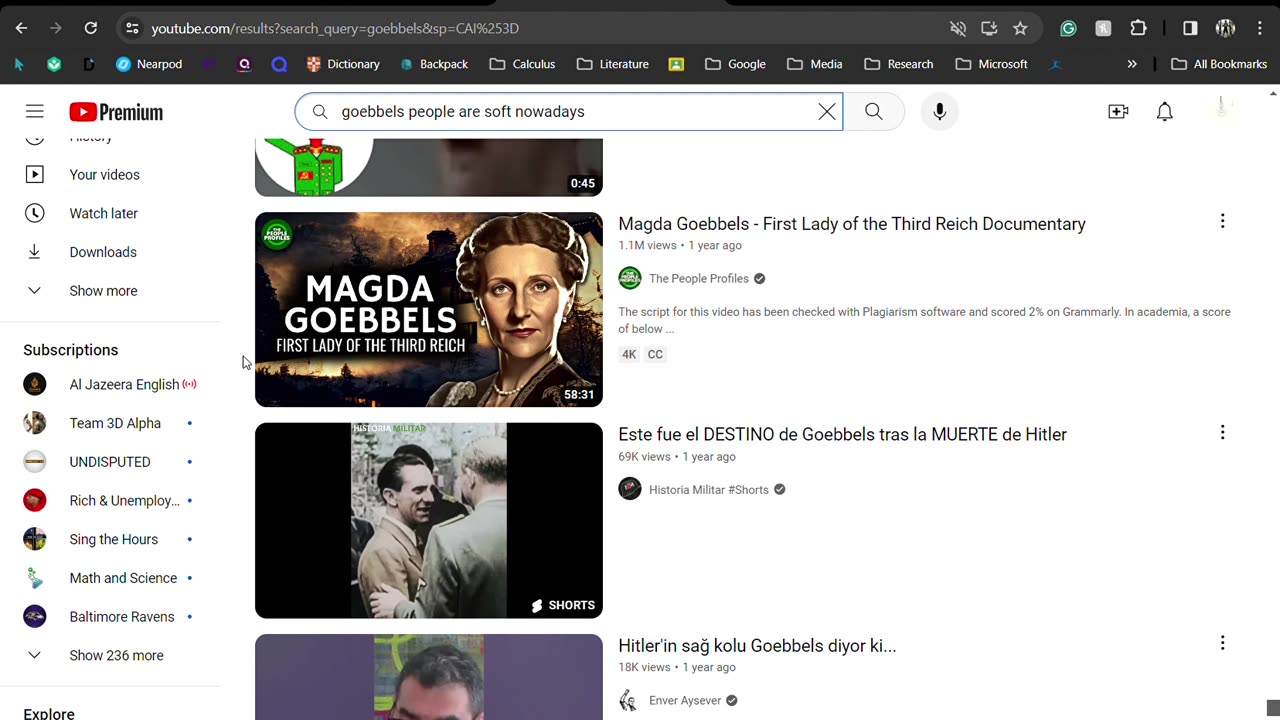The image size is (1280, 720).
Task: Click the Al Jazeera English channel avatar
Action: (x=35, y=385)
